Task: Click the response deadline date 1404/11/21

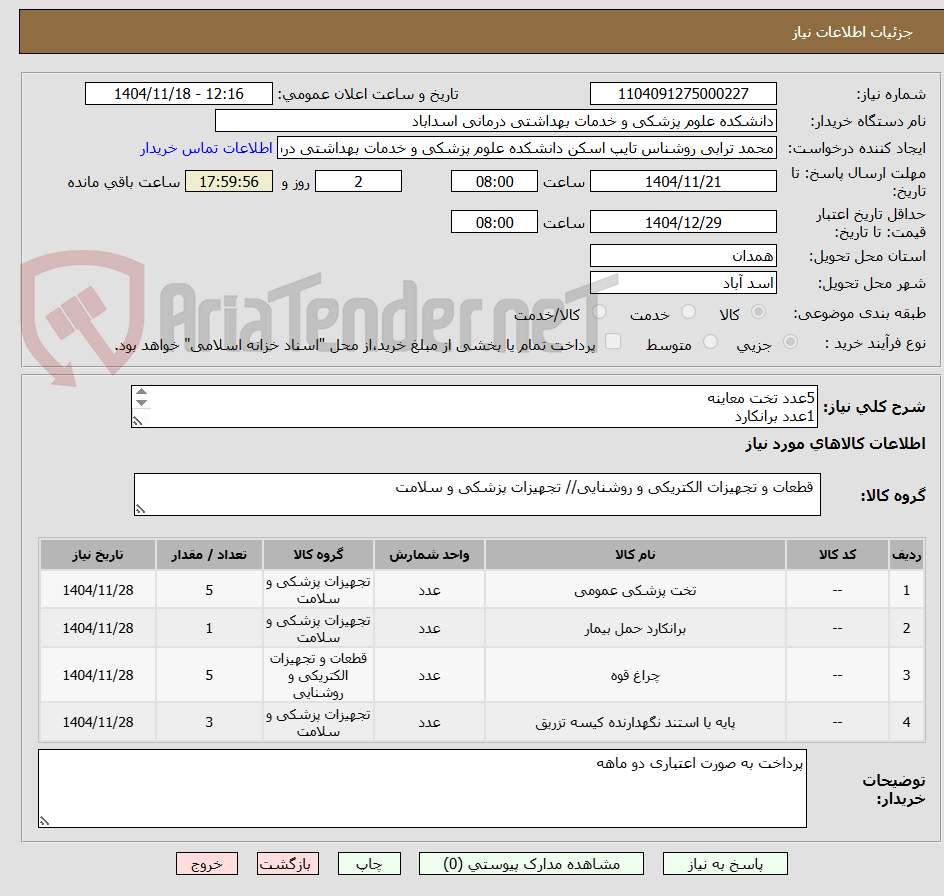Action: (683, 181)
